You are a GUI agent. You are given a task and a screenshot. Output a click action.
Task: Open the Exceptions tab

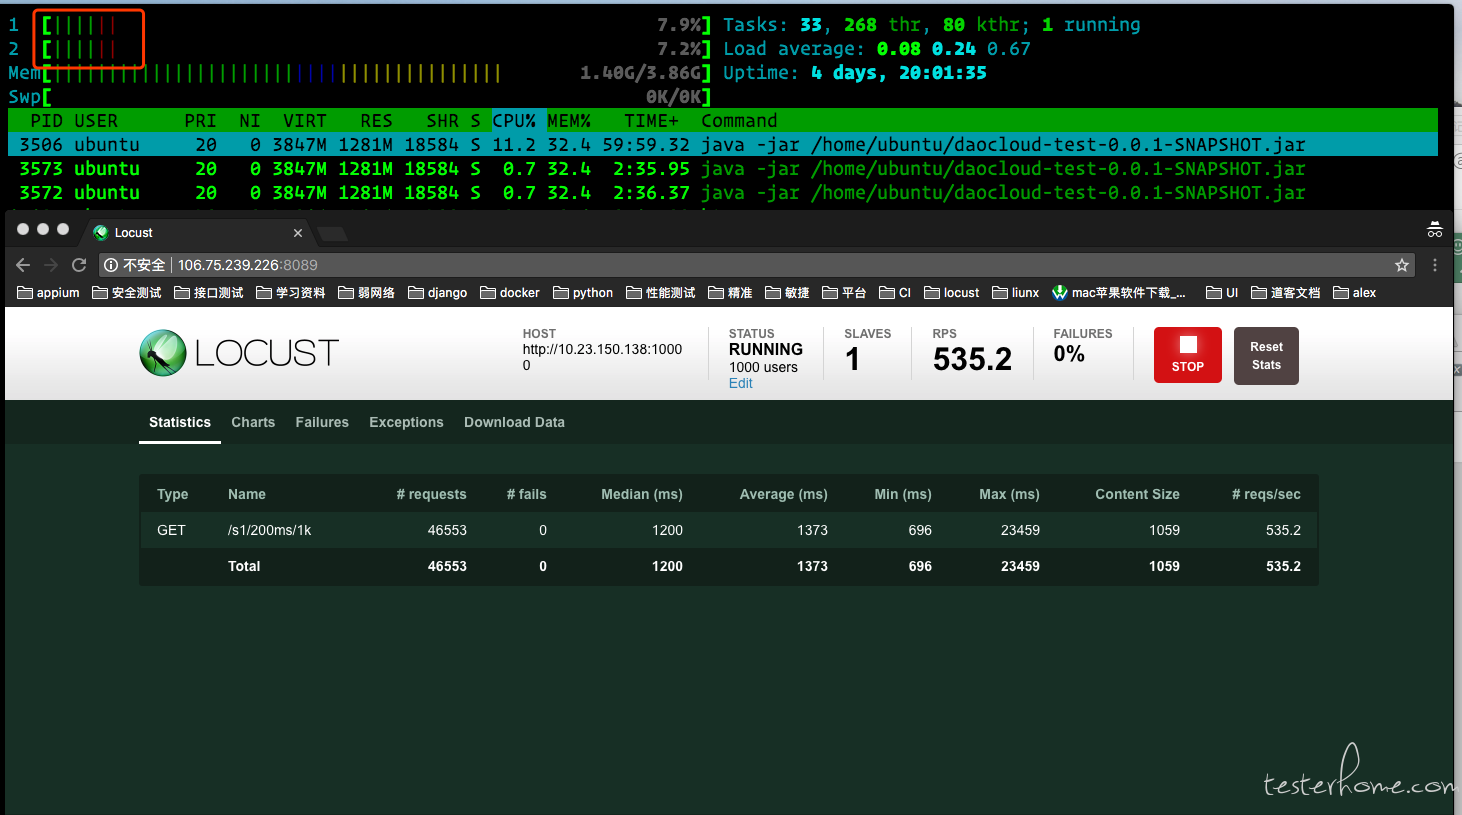(406, 423)
